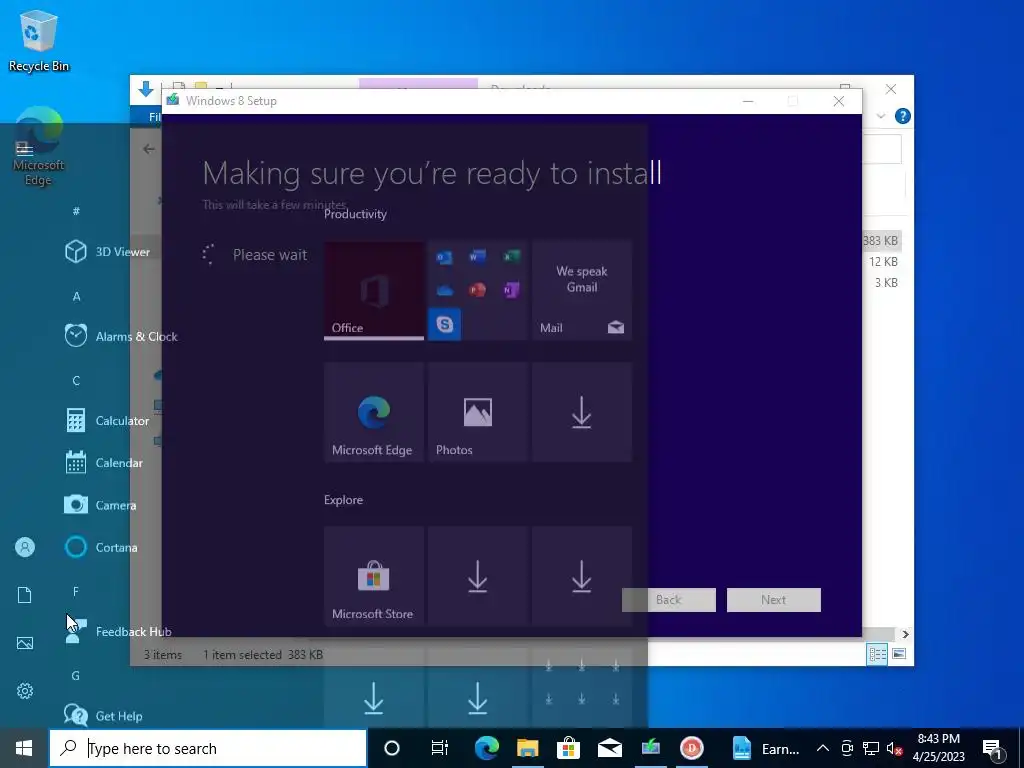
Task: Launch Alarms & Clock from Start menu
Action: click(x=121, y=336)
